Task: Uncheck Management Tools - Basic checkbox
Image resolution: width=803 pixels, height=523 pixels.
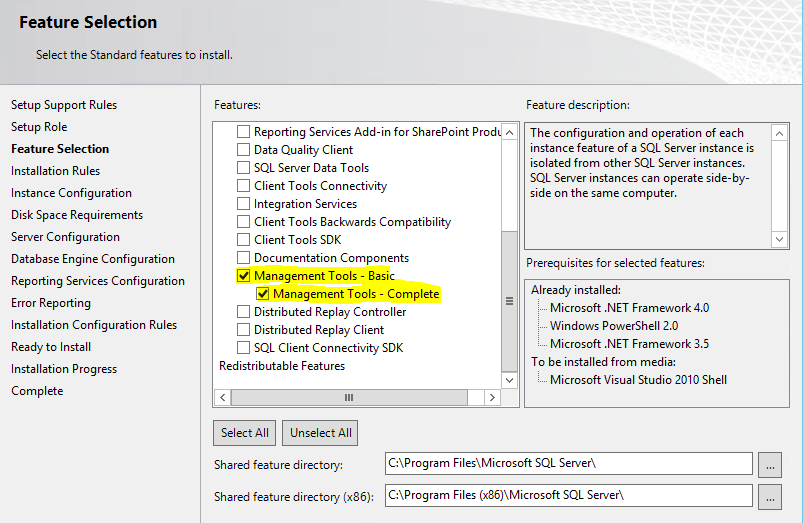Action: click(x=243, y=276)
